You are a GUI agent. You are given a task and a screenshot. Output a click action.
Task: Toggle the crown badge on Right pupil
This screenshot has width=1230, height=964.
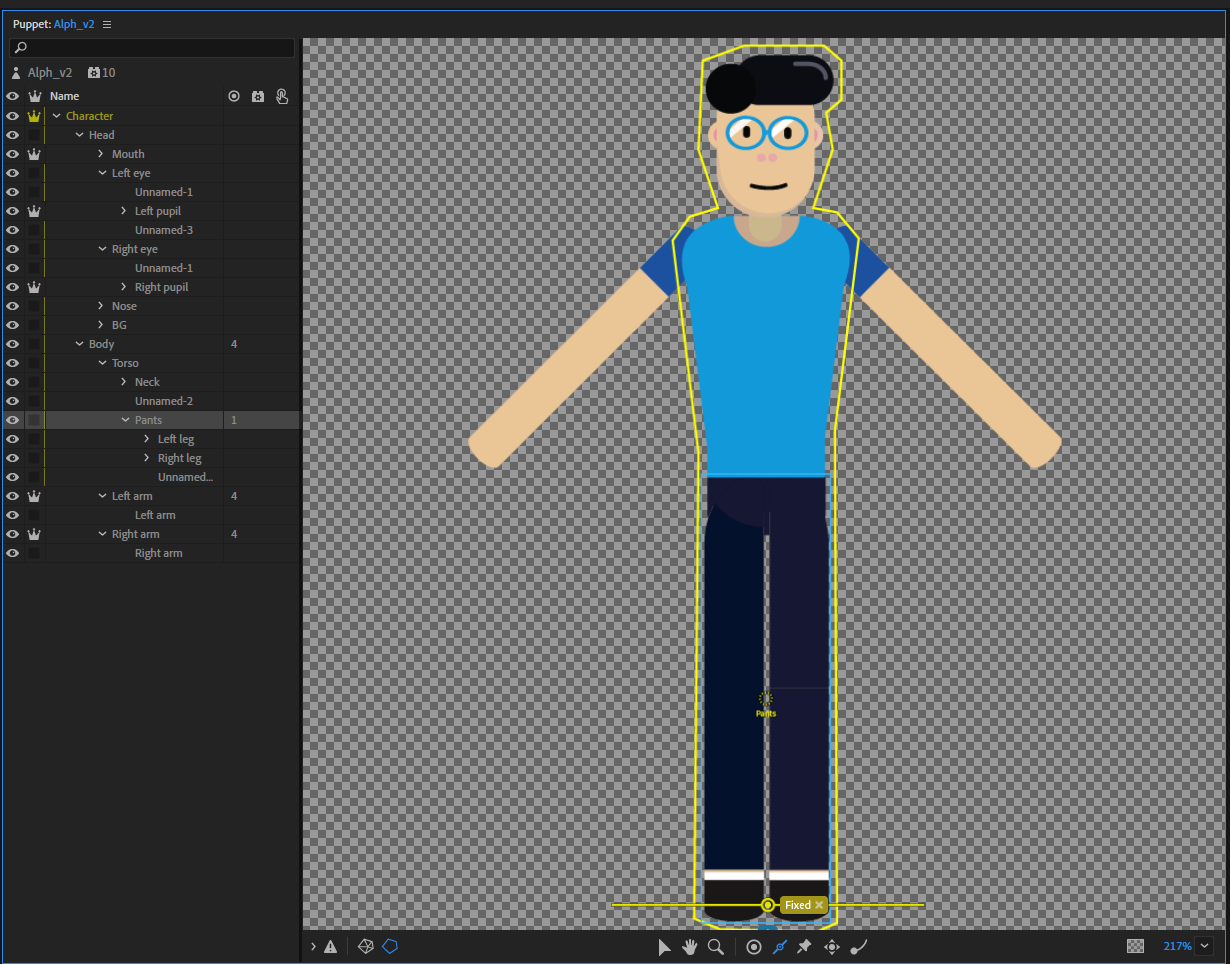point(34,286)
